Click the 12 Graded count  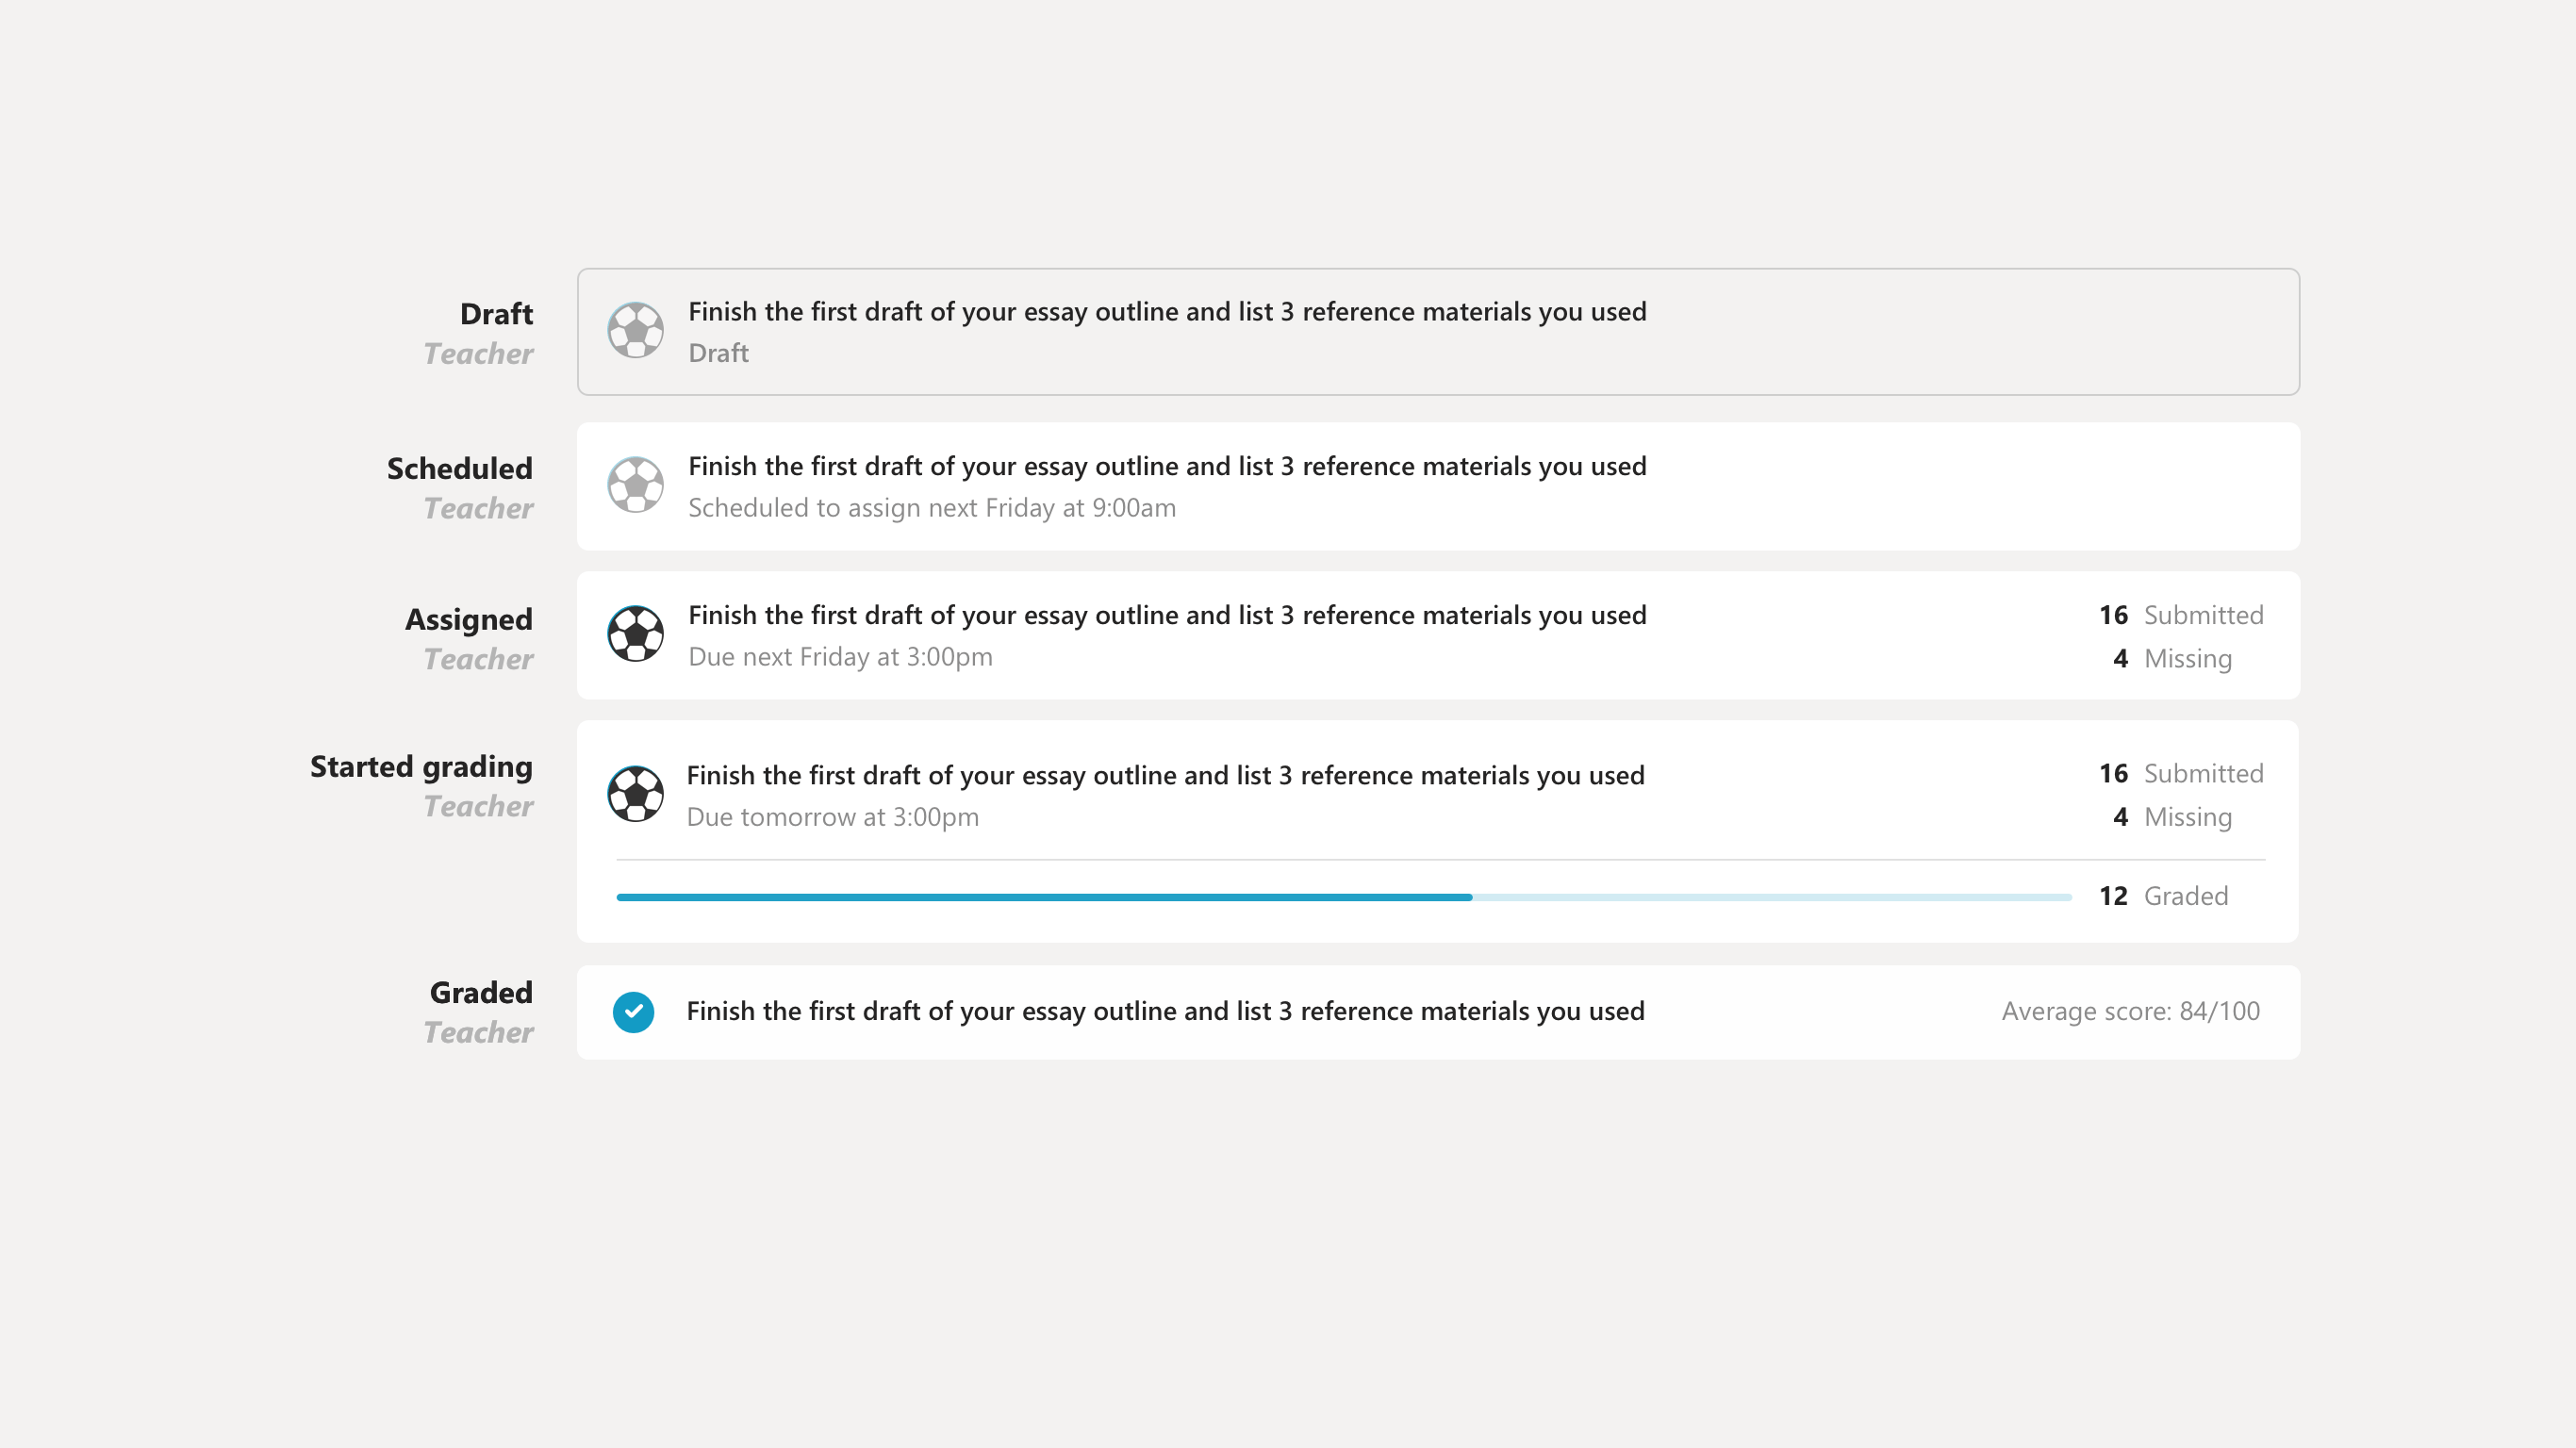click(x=2163, y=896)
